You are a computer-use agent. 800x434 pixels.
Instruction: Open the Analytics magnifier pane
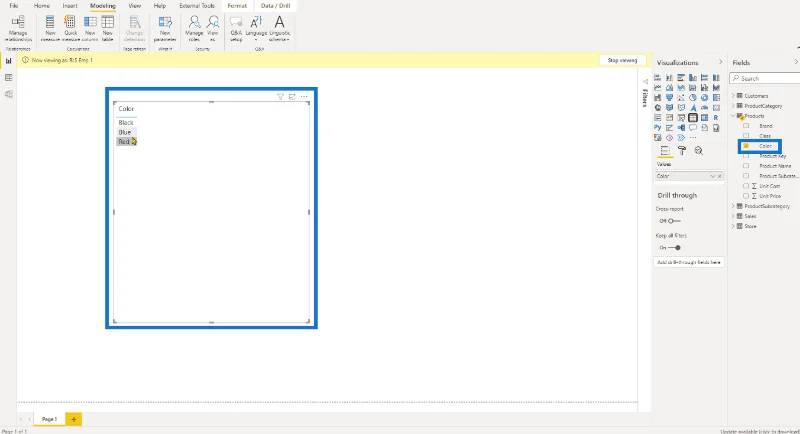click(698, 150)
